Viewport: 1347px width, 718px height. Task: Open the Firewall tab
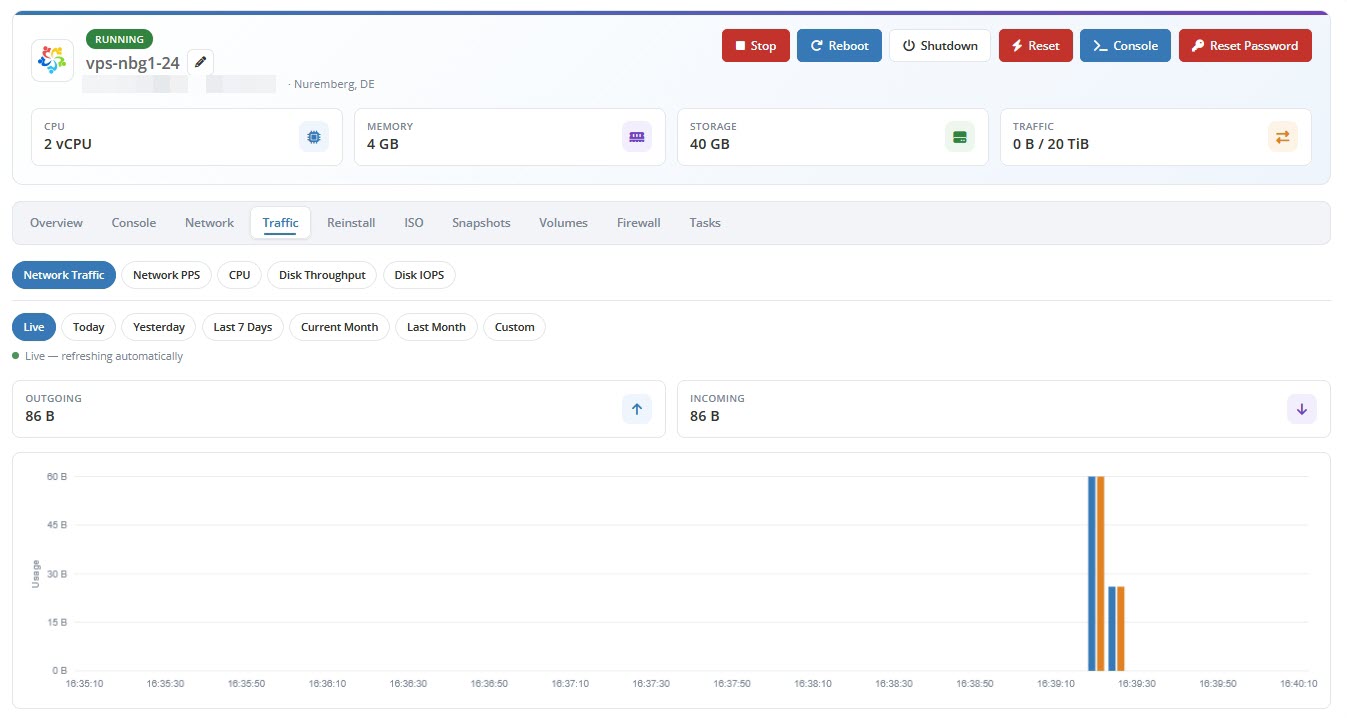[x=639, y=223]
